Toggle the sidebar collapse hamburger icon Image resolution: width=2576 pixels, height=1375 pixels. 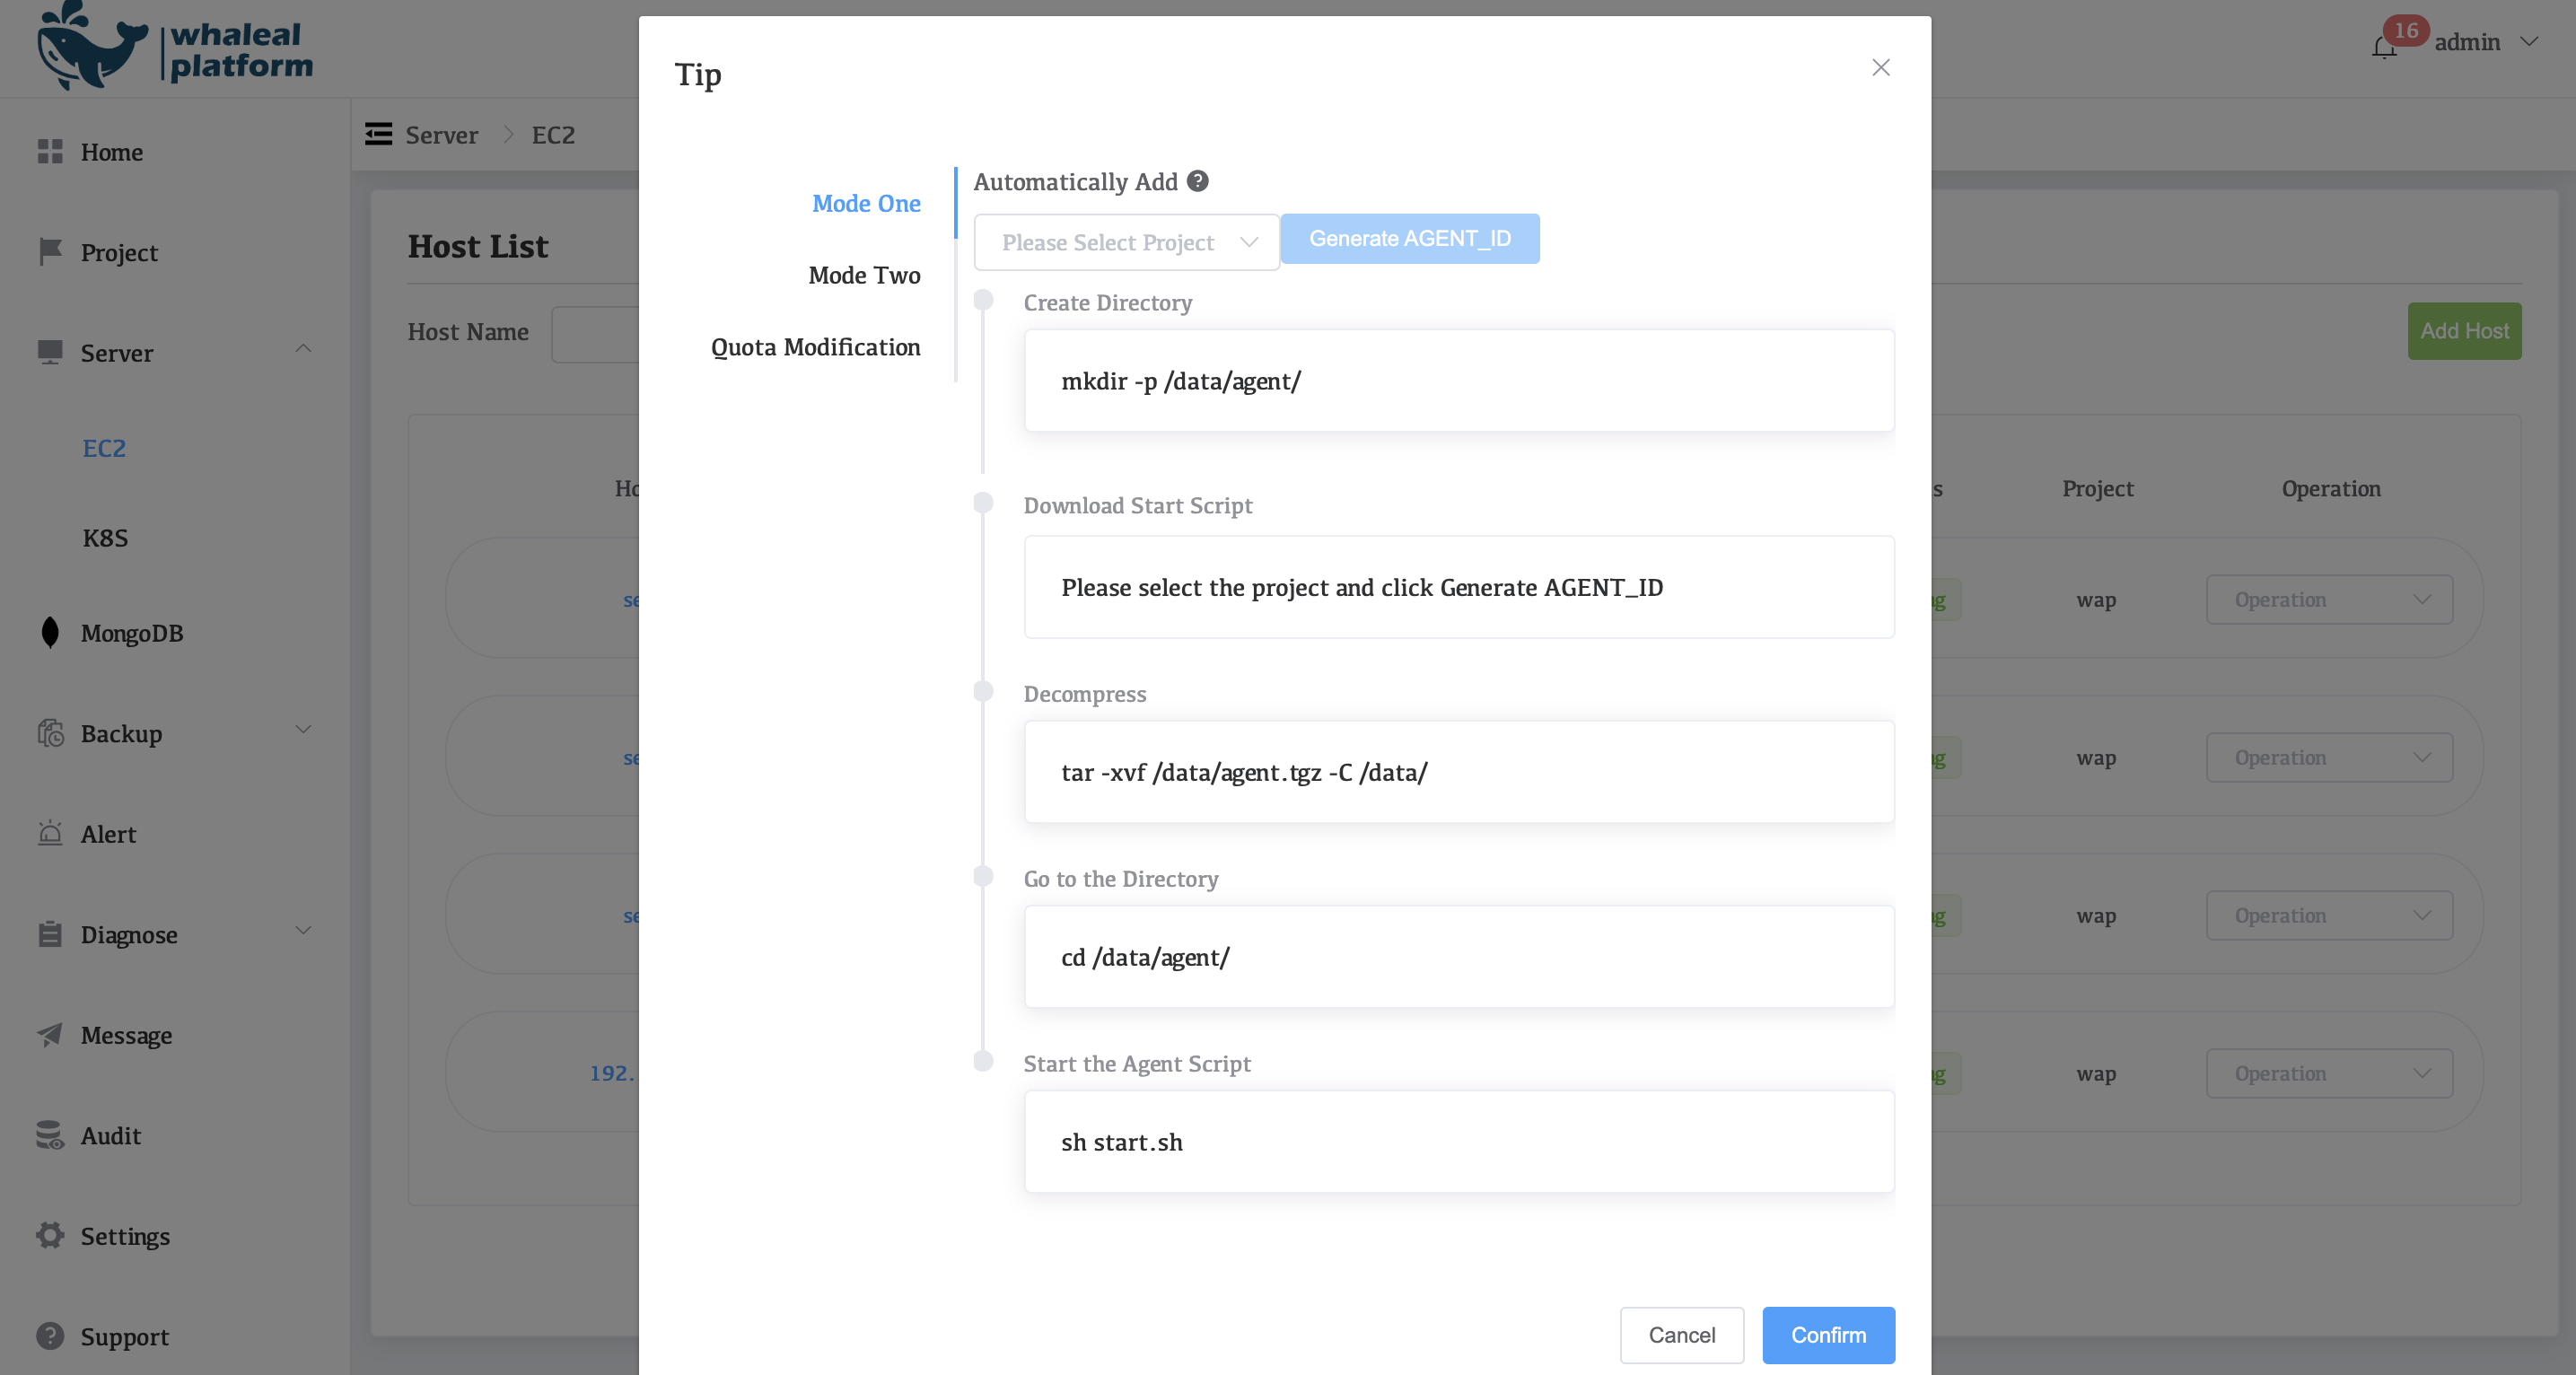click(378, 134)
